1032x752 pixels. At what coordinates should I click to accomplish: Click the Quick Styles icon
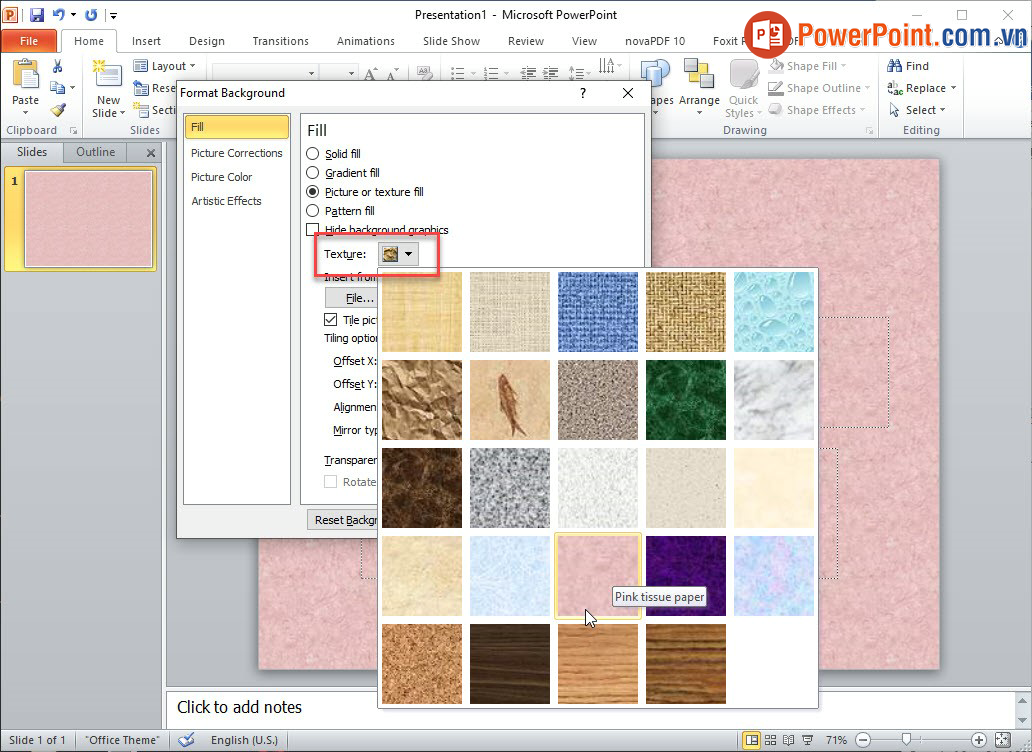(x=743, y=76)
